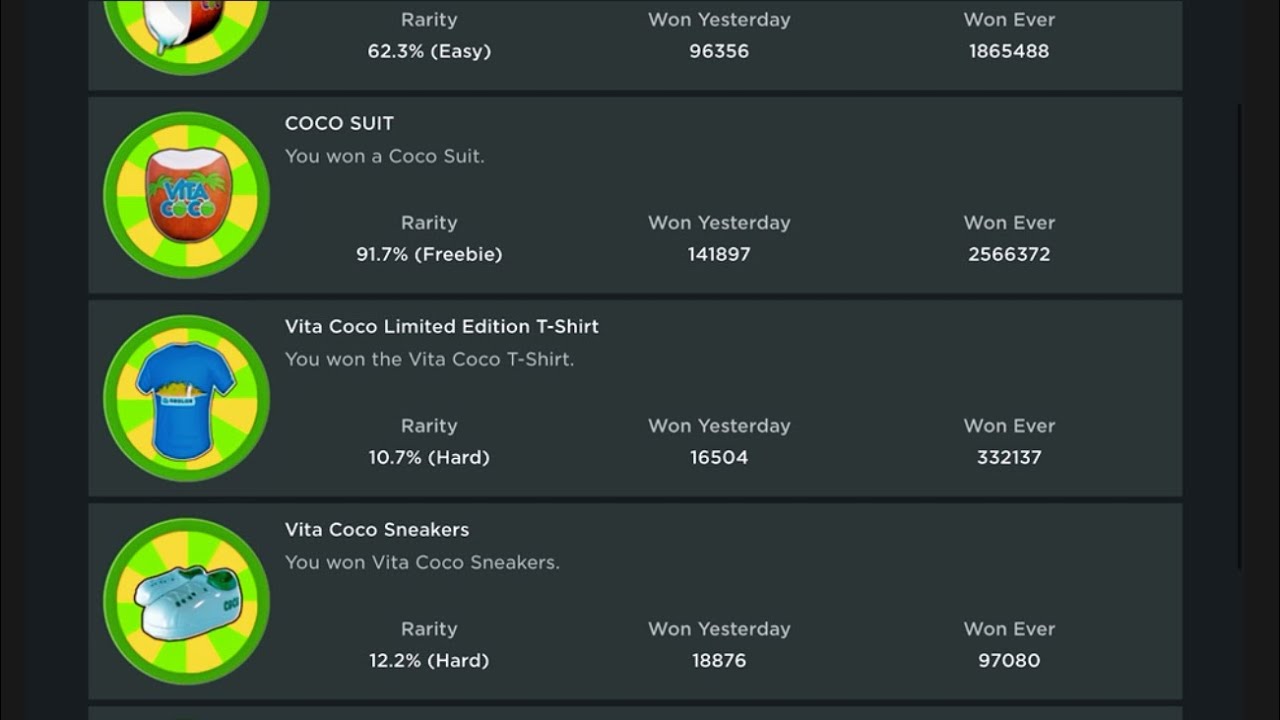This screenshot has height=720, width=1280.
Task: Select Won Yesterday count 141897
Action: pyautogui.click(x=719, y=254)
